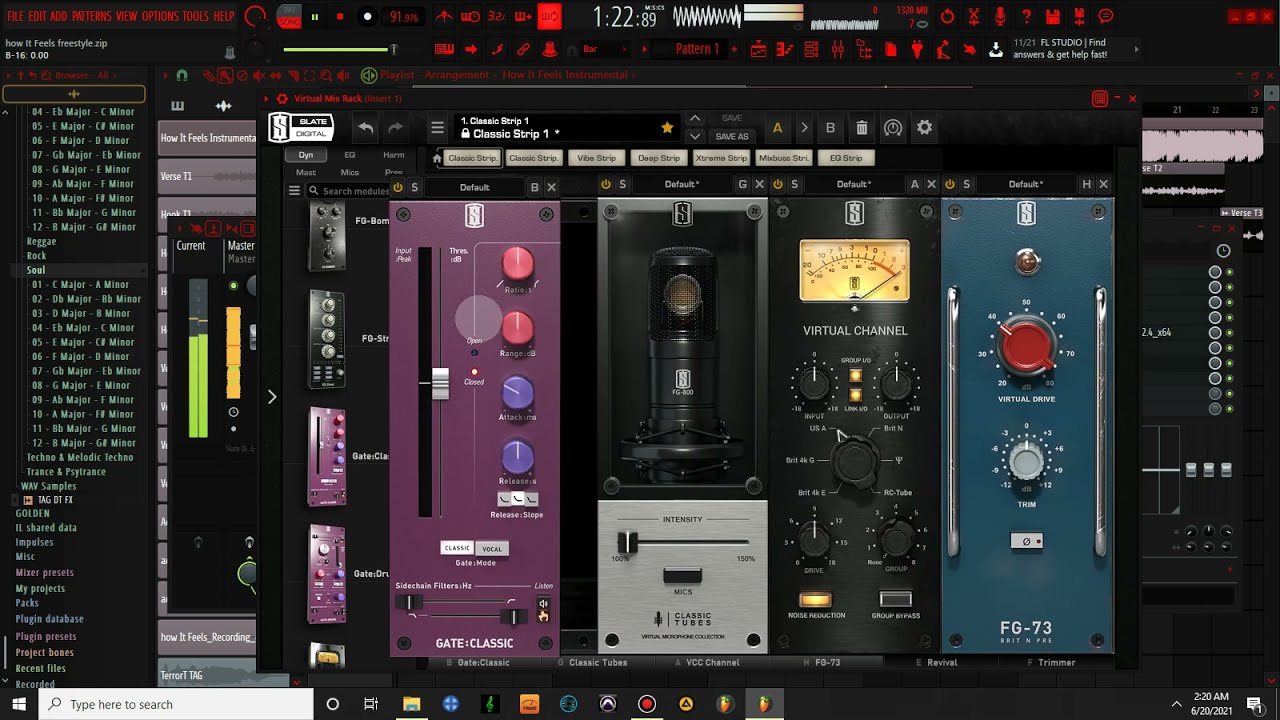Screen dimensions: 1280x720
Task: Select Vibe Strip preset tab
Action: (597, 158)
